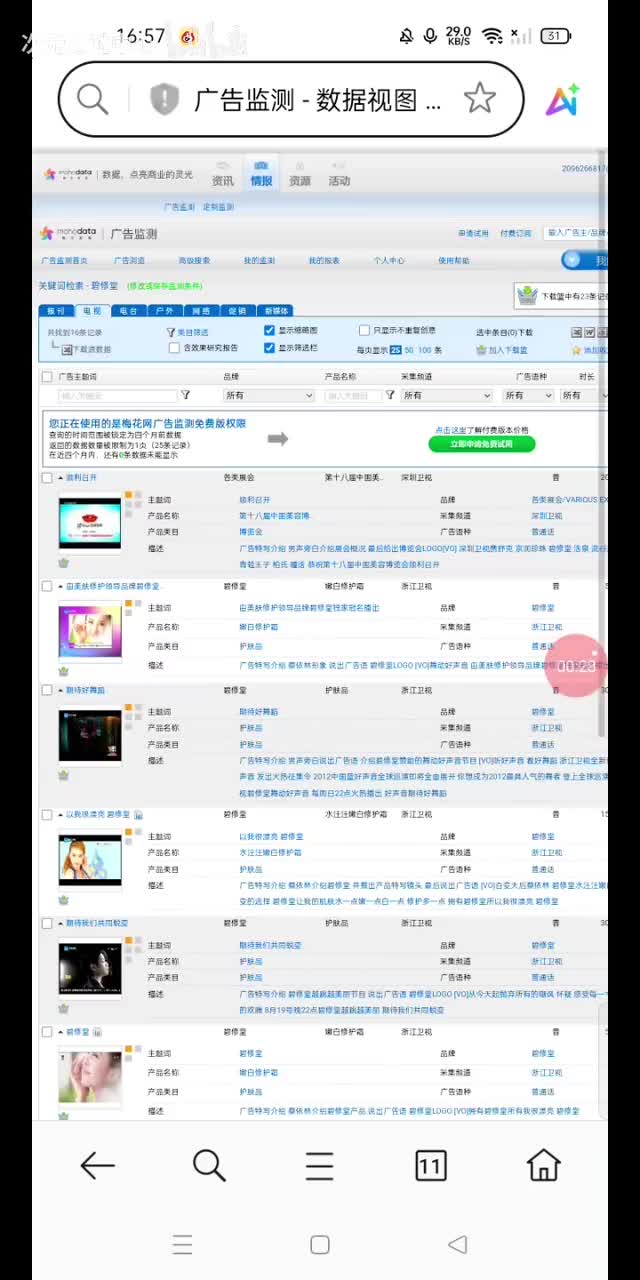Switch to the 电台 media tab

(129, 311)
